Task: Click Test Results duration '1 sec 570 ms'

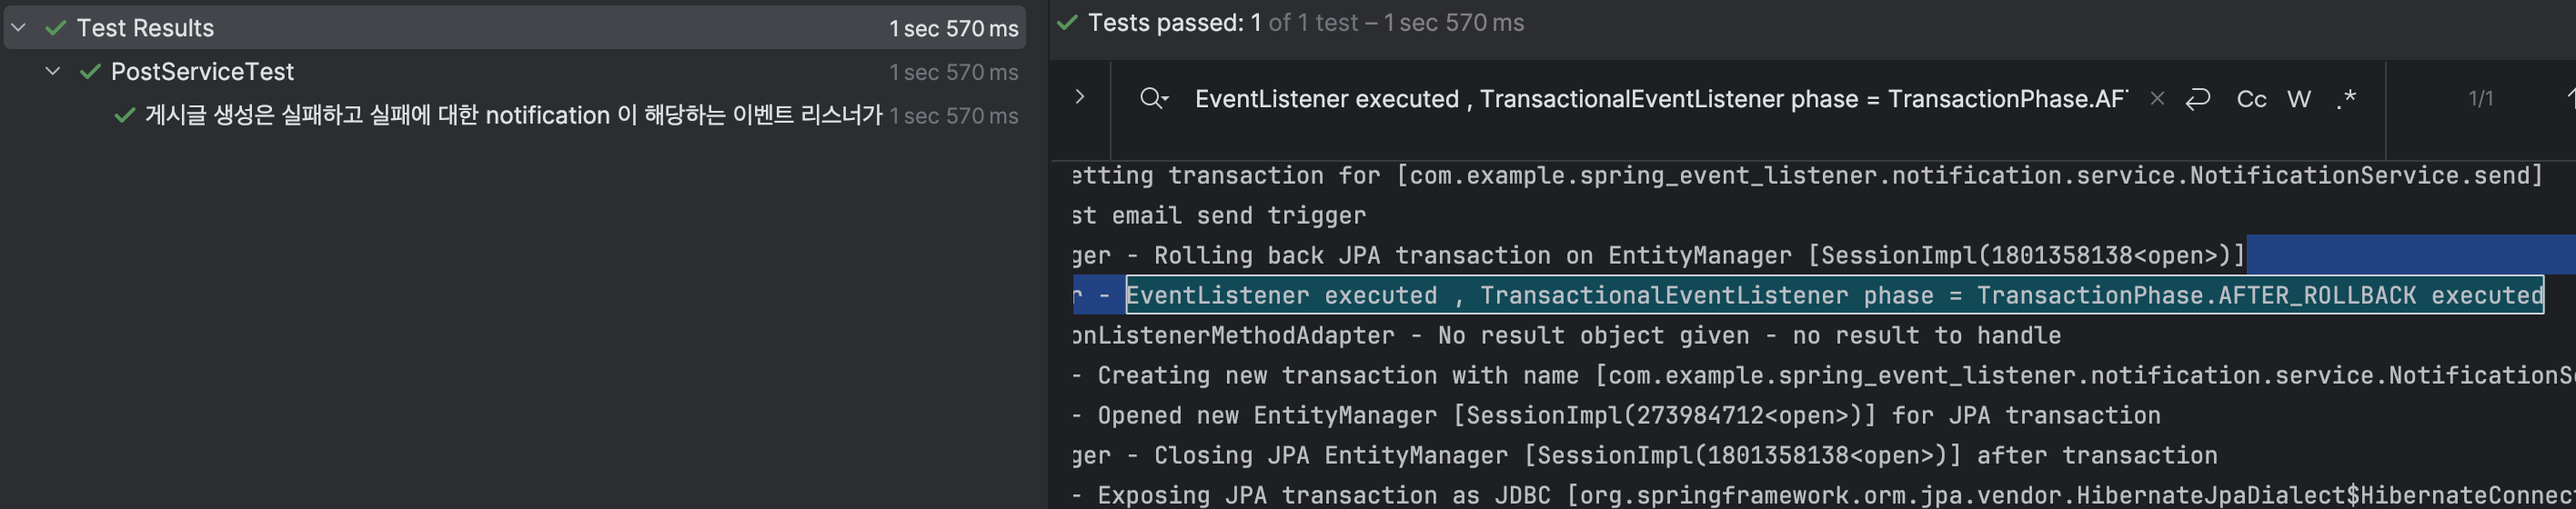Action: [x=953, y=29]
